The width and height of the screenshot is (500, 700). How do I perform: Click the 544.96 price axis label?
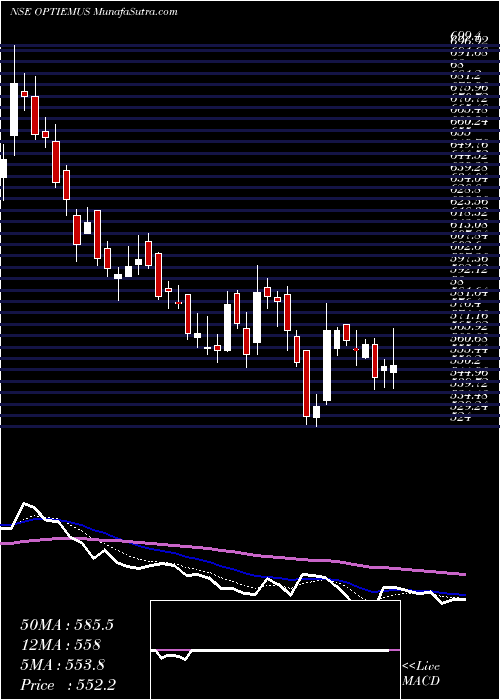point(469,373)
